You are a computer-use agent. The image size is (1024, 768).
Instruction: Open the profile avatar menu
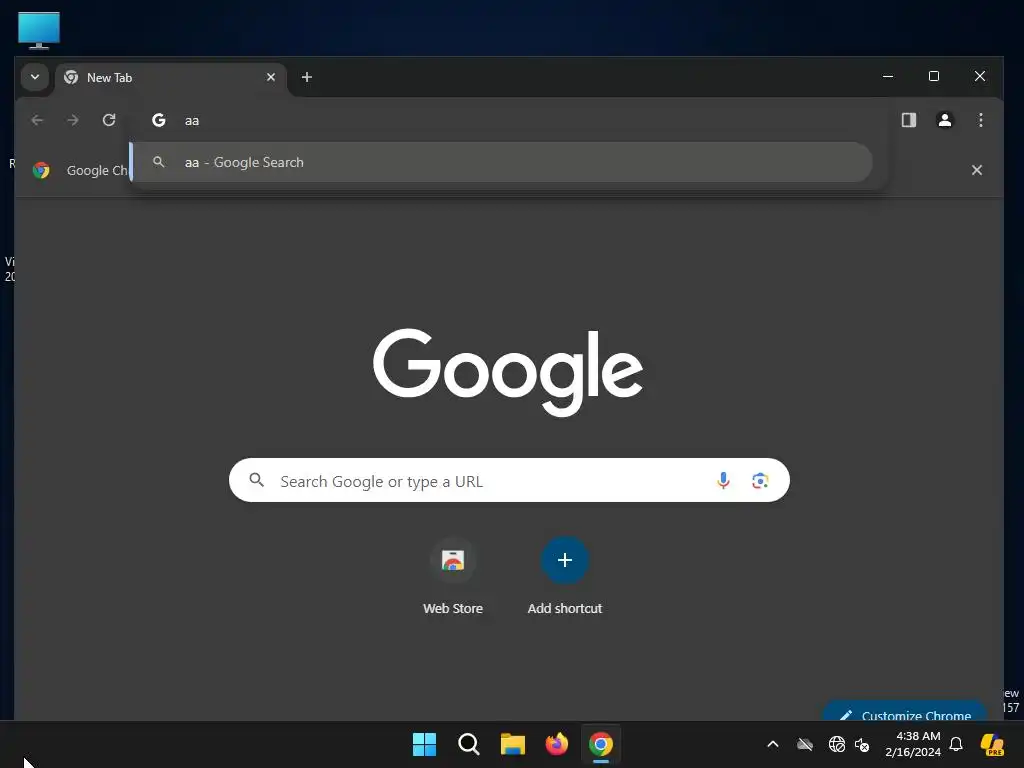(x=944, y=120)
